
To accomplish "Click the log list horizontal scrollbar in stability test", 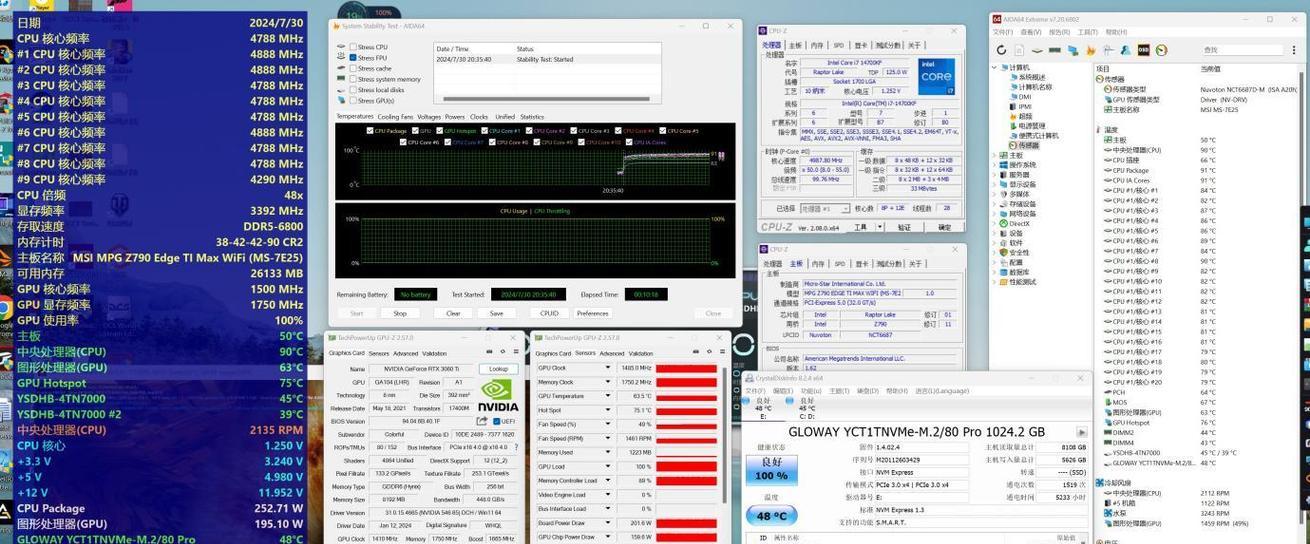I will click(545, 99).
